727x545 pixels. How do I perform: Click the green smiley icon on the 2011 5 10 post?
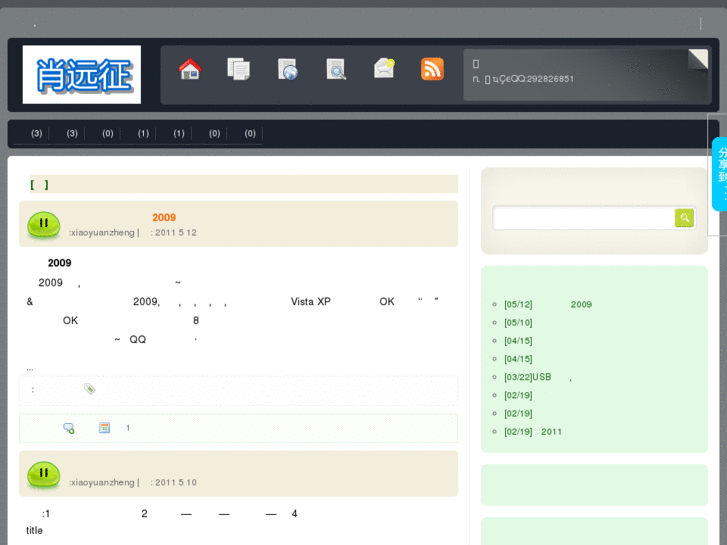(x=44, y=474)
